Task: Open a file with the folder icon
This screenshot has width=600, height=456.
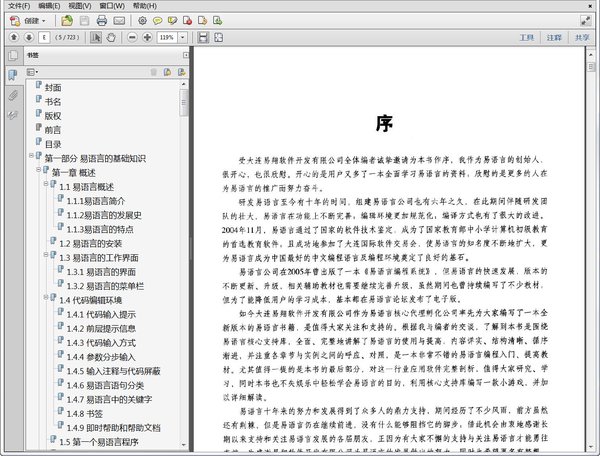Action: (67, 21)
